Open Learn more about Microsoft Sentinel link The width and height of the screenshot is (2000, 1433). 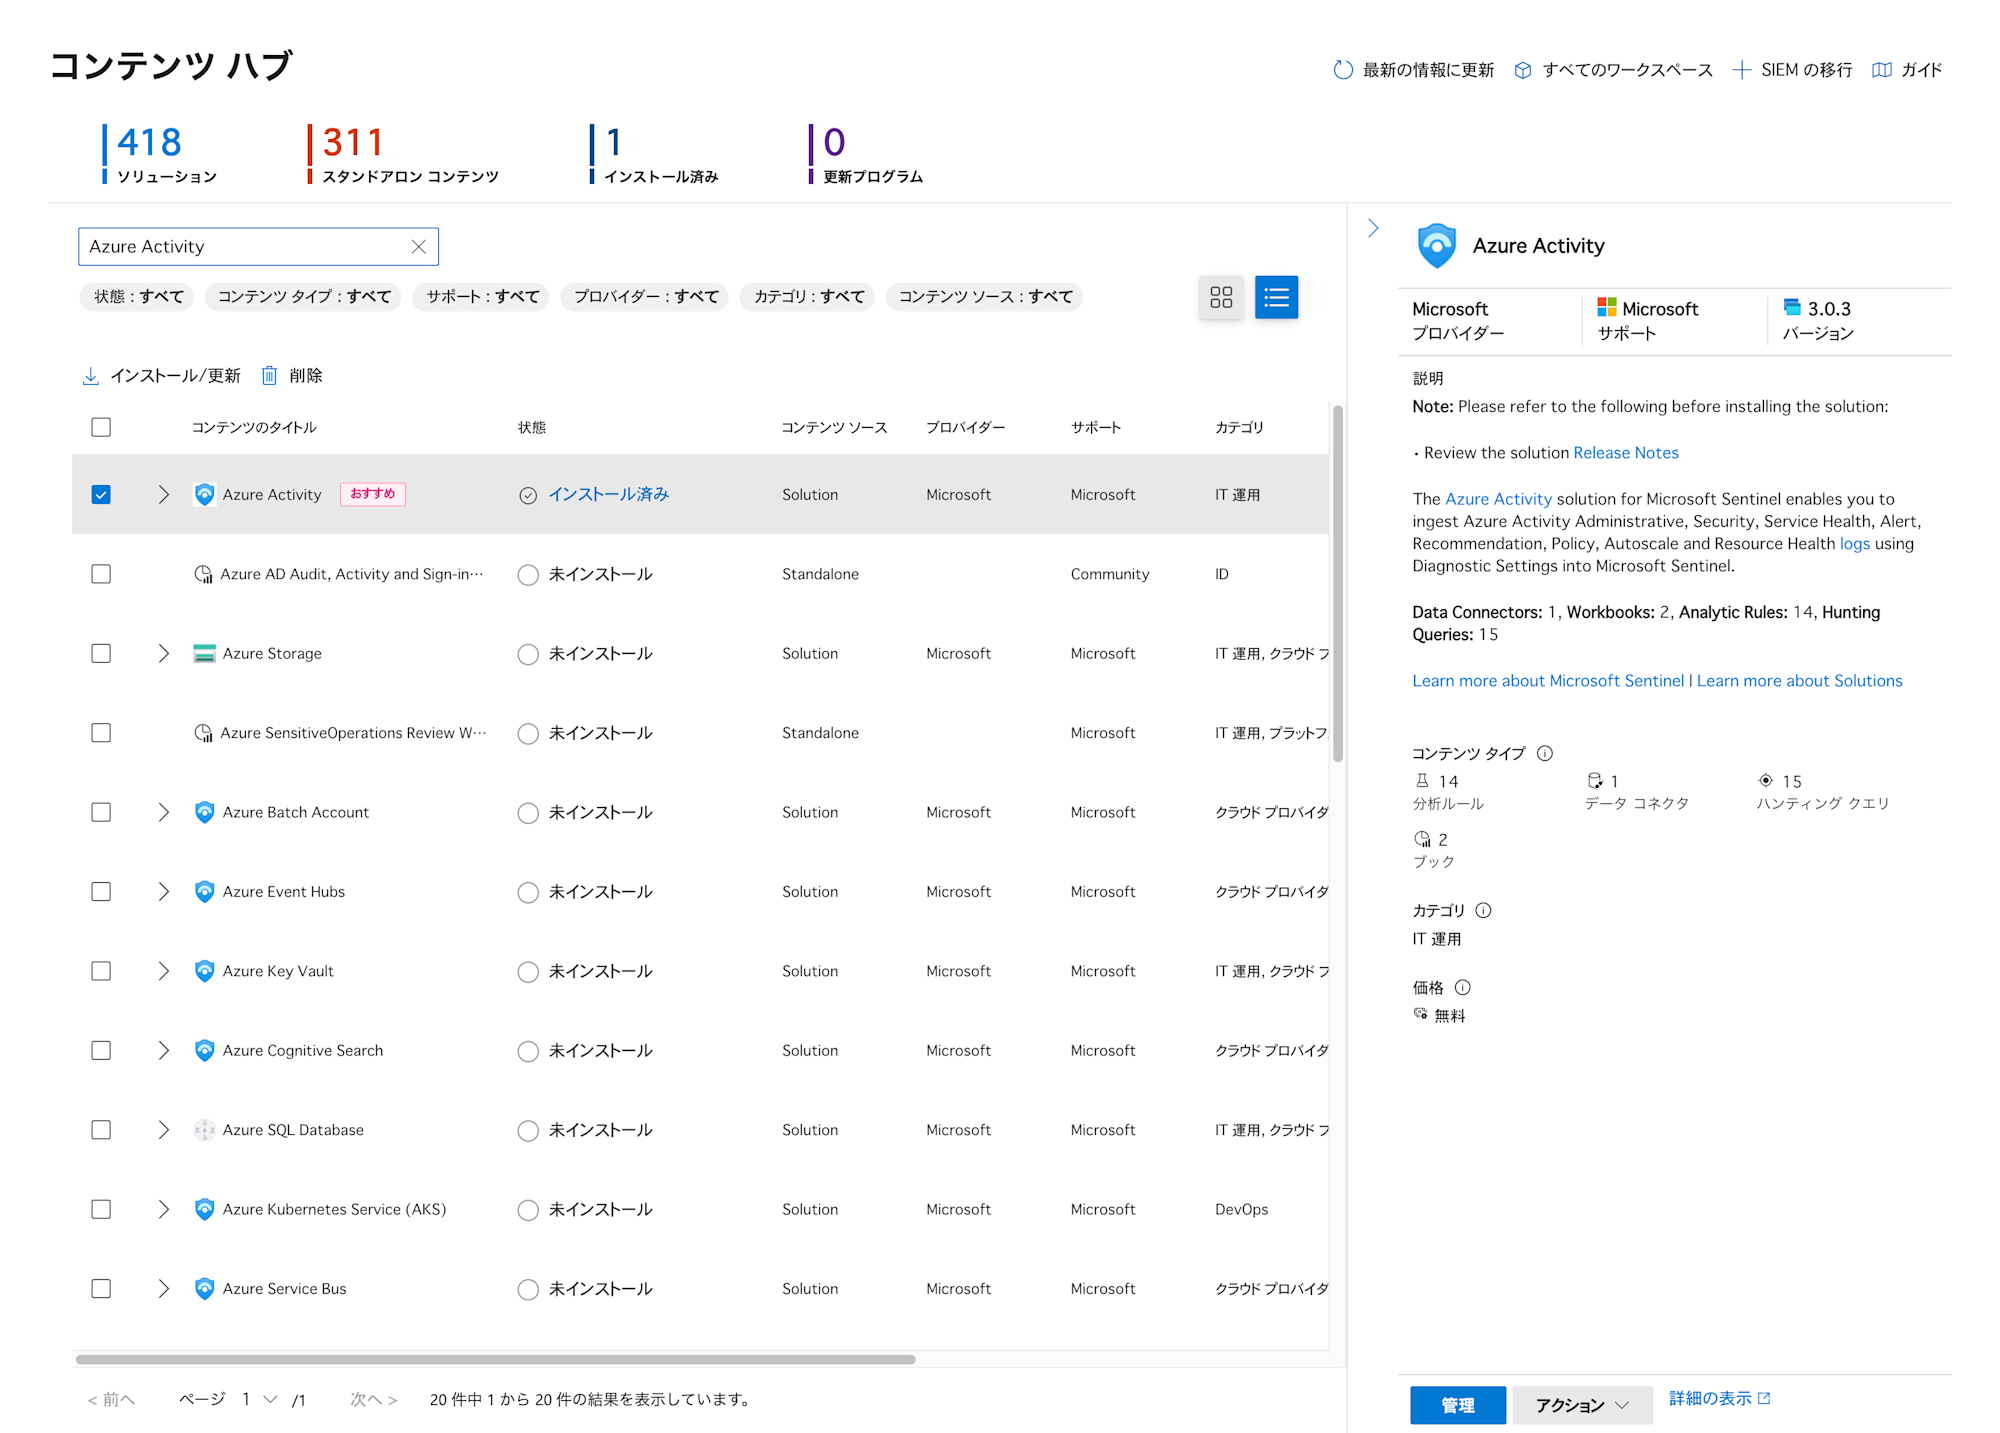pyautogui.click(x=1548, y=681)
